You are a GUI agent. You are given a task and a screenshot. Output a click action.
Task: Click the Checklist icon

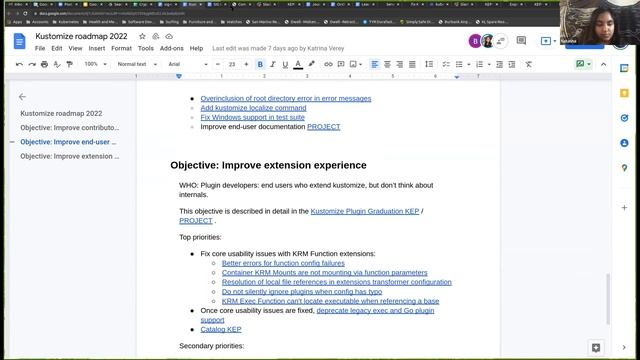(x=446, y=64)
